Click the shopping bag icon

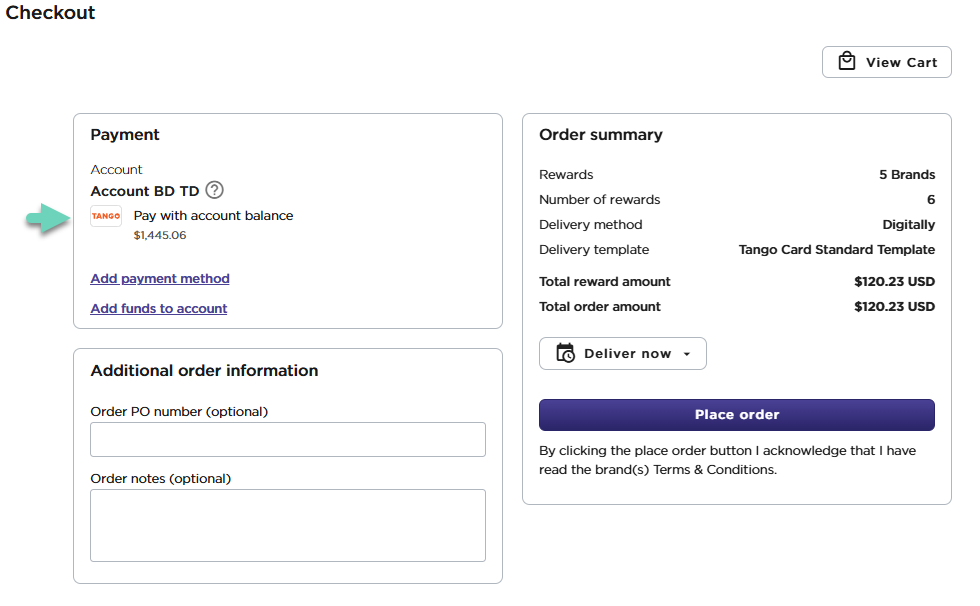(847, 61)
